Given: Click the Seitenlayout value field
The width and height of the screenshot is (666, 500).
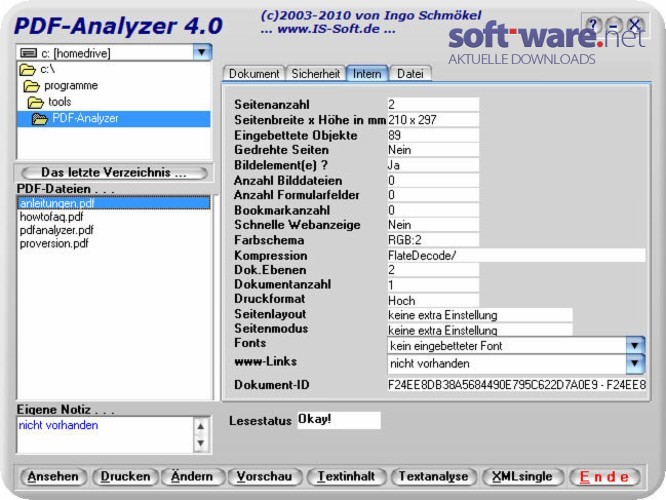Looking at the screenshot, I should click(480, 315).
